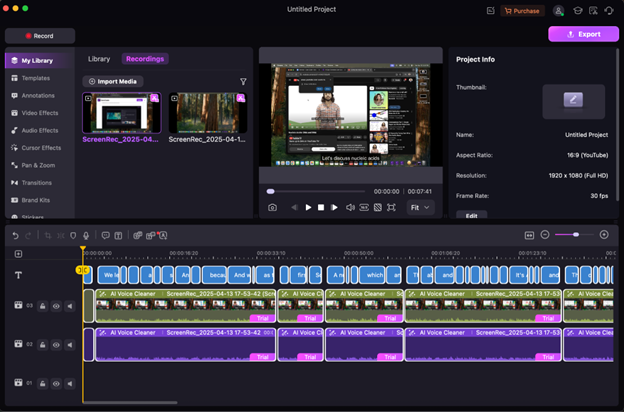The width and height of the screenshot is (624, 412).
Task: Click the group clips icon
Action: 138,236
